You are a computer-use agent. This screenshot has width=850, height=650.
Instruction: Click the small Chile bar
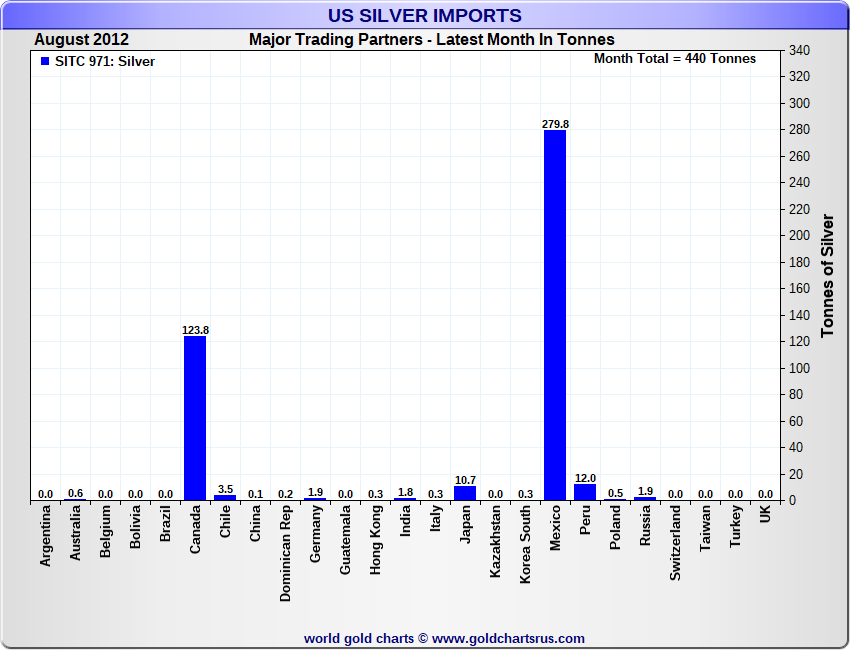click(225, 497)
